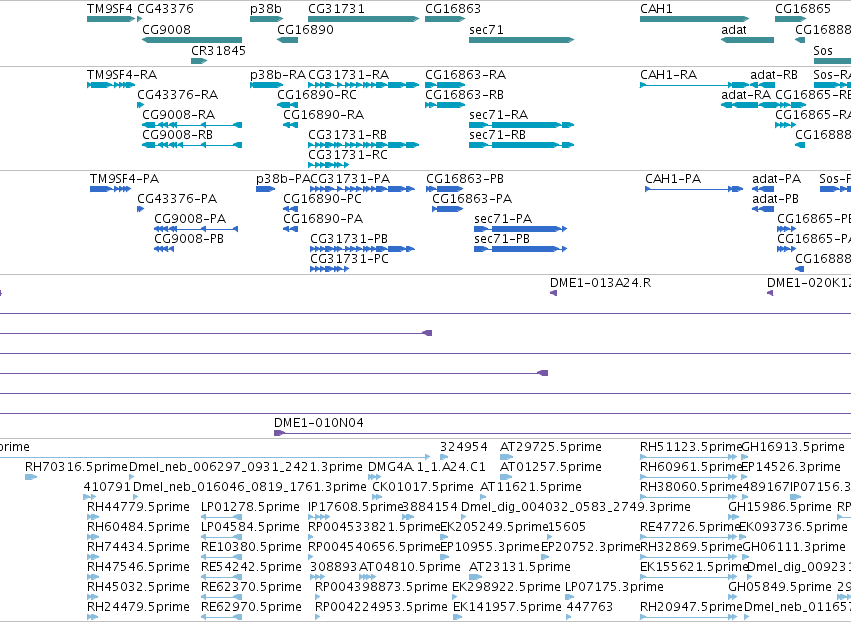Select the 'RE62970.5prime' EST label
This screenshot has height=622, width=851.
click(251, 607)
